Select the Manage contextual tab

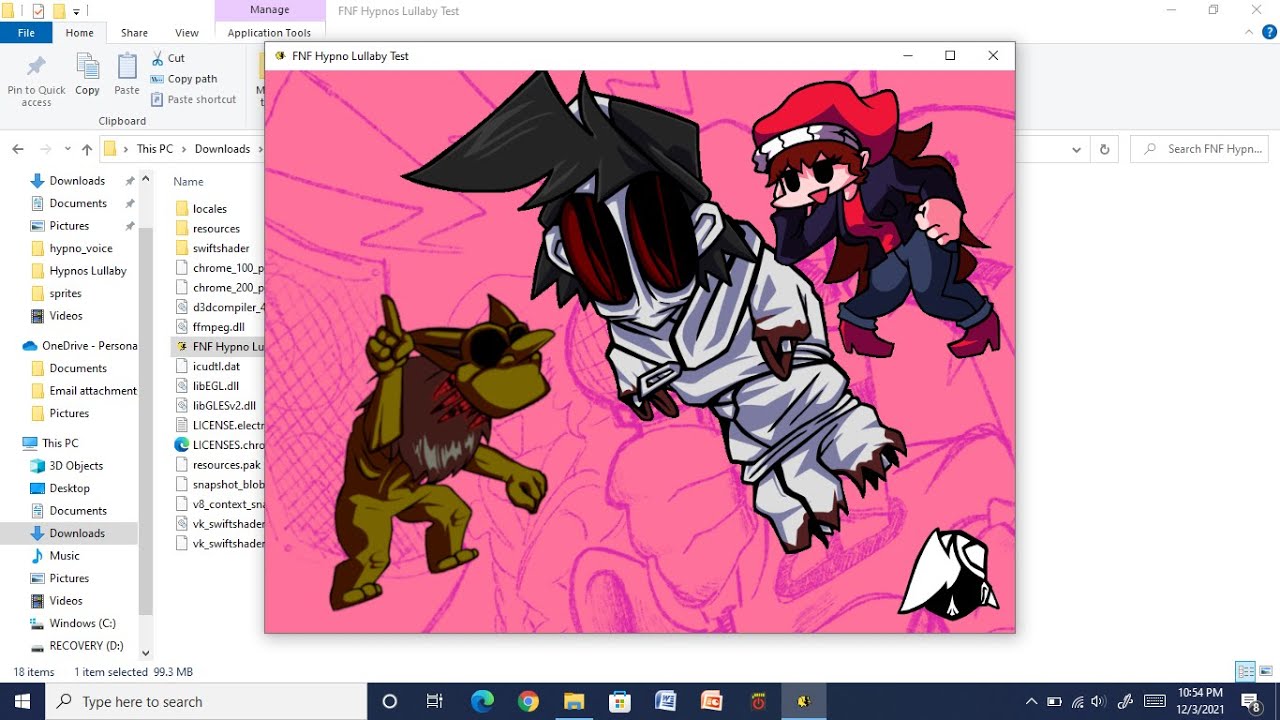point(269,10)
